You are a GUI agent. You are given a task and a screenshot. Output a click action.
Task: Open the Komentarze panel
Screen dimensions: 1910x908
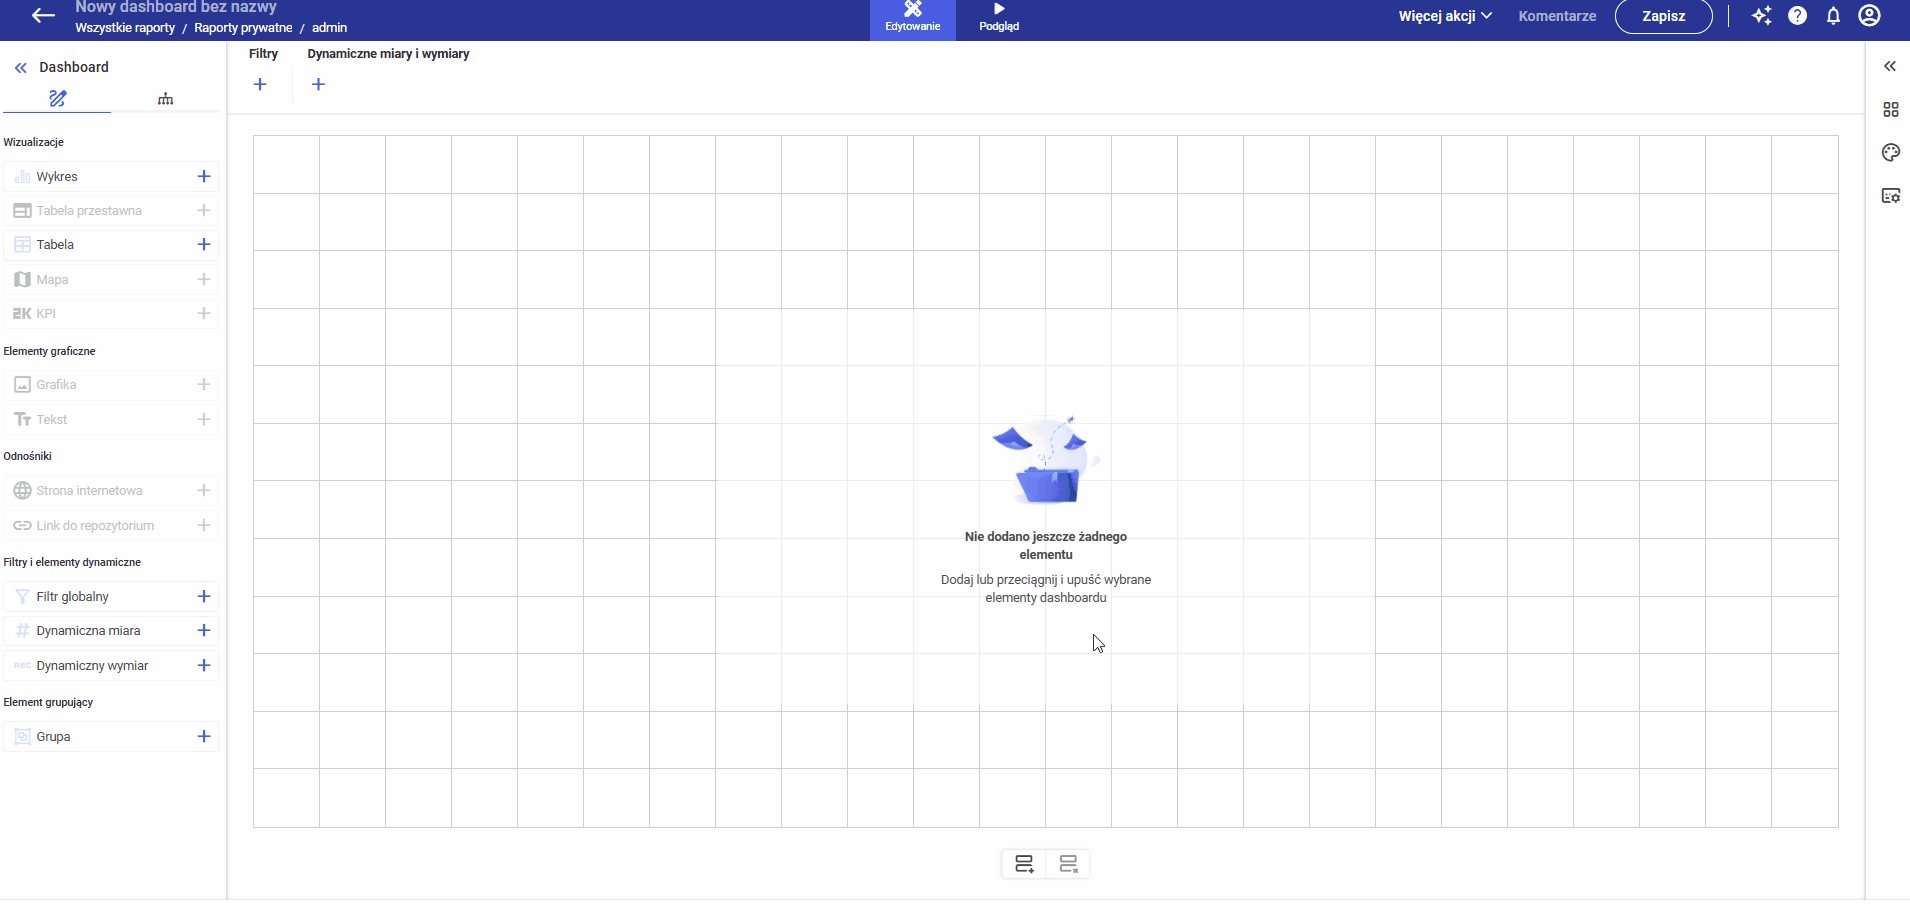coord(1557,16)
